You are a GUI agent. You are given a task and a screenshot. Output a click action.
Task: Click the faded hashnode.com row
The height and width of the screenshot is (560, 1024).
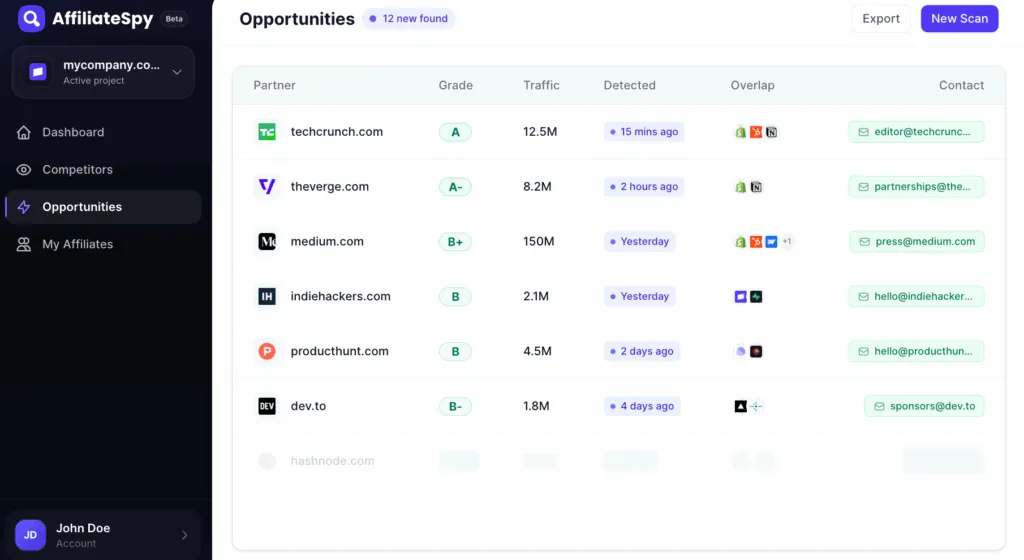point(618,461)
